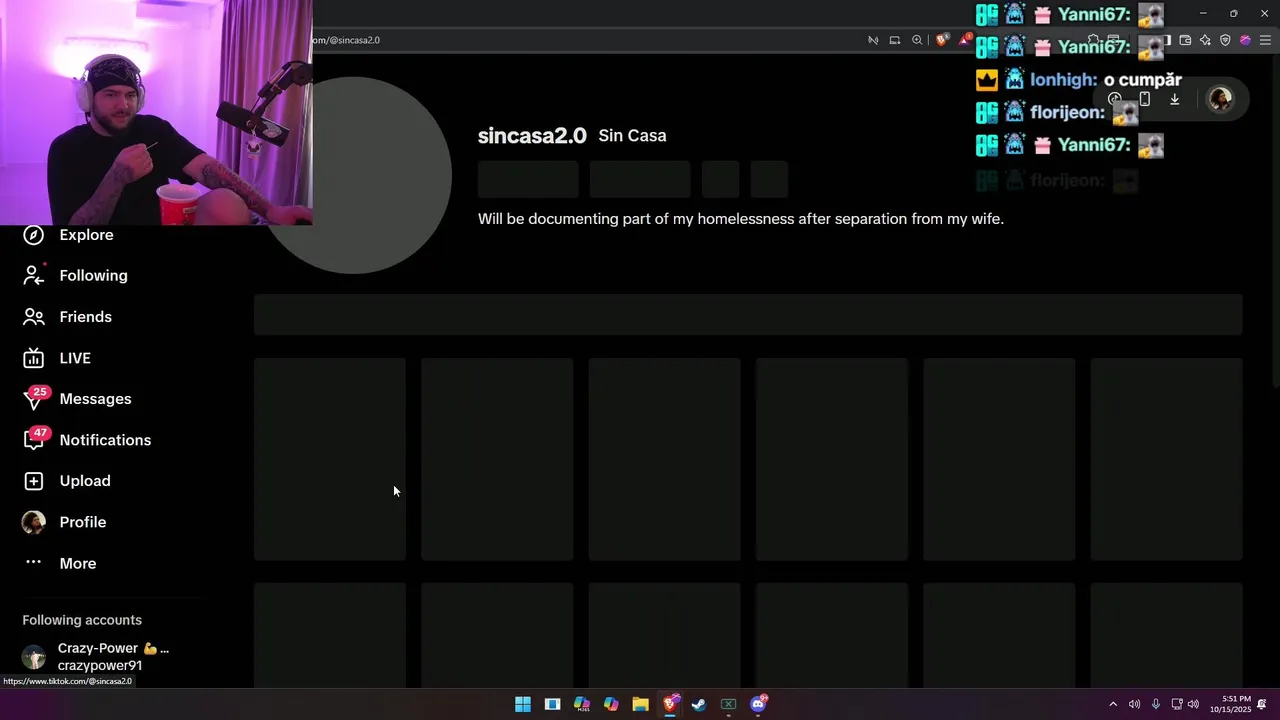The width and height of the screenshot is (1280, 720).
Task: Open Steam from the taskbar
Action: [x=699, y=704]
